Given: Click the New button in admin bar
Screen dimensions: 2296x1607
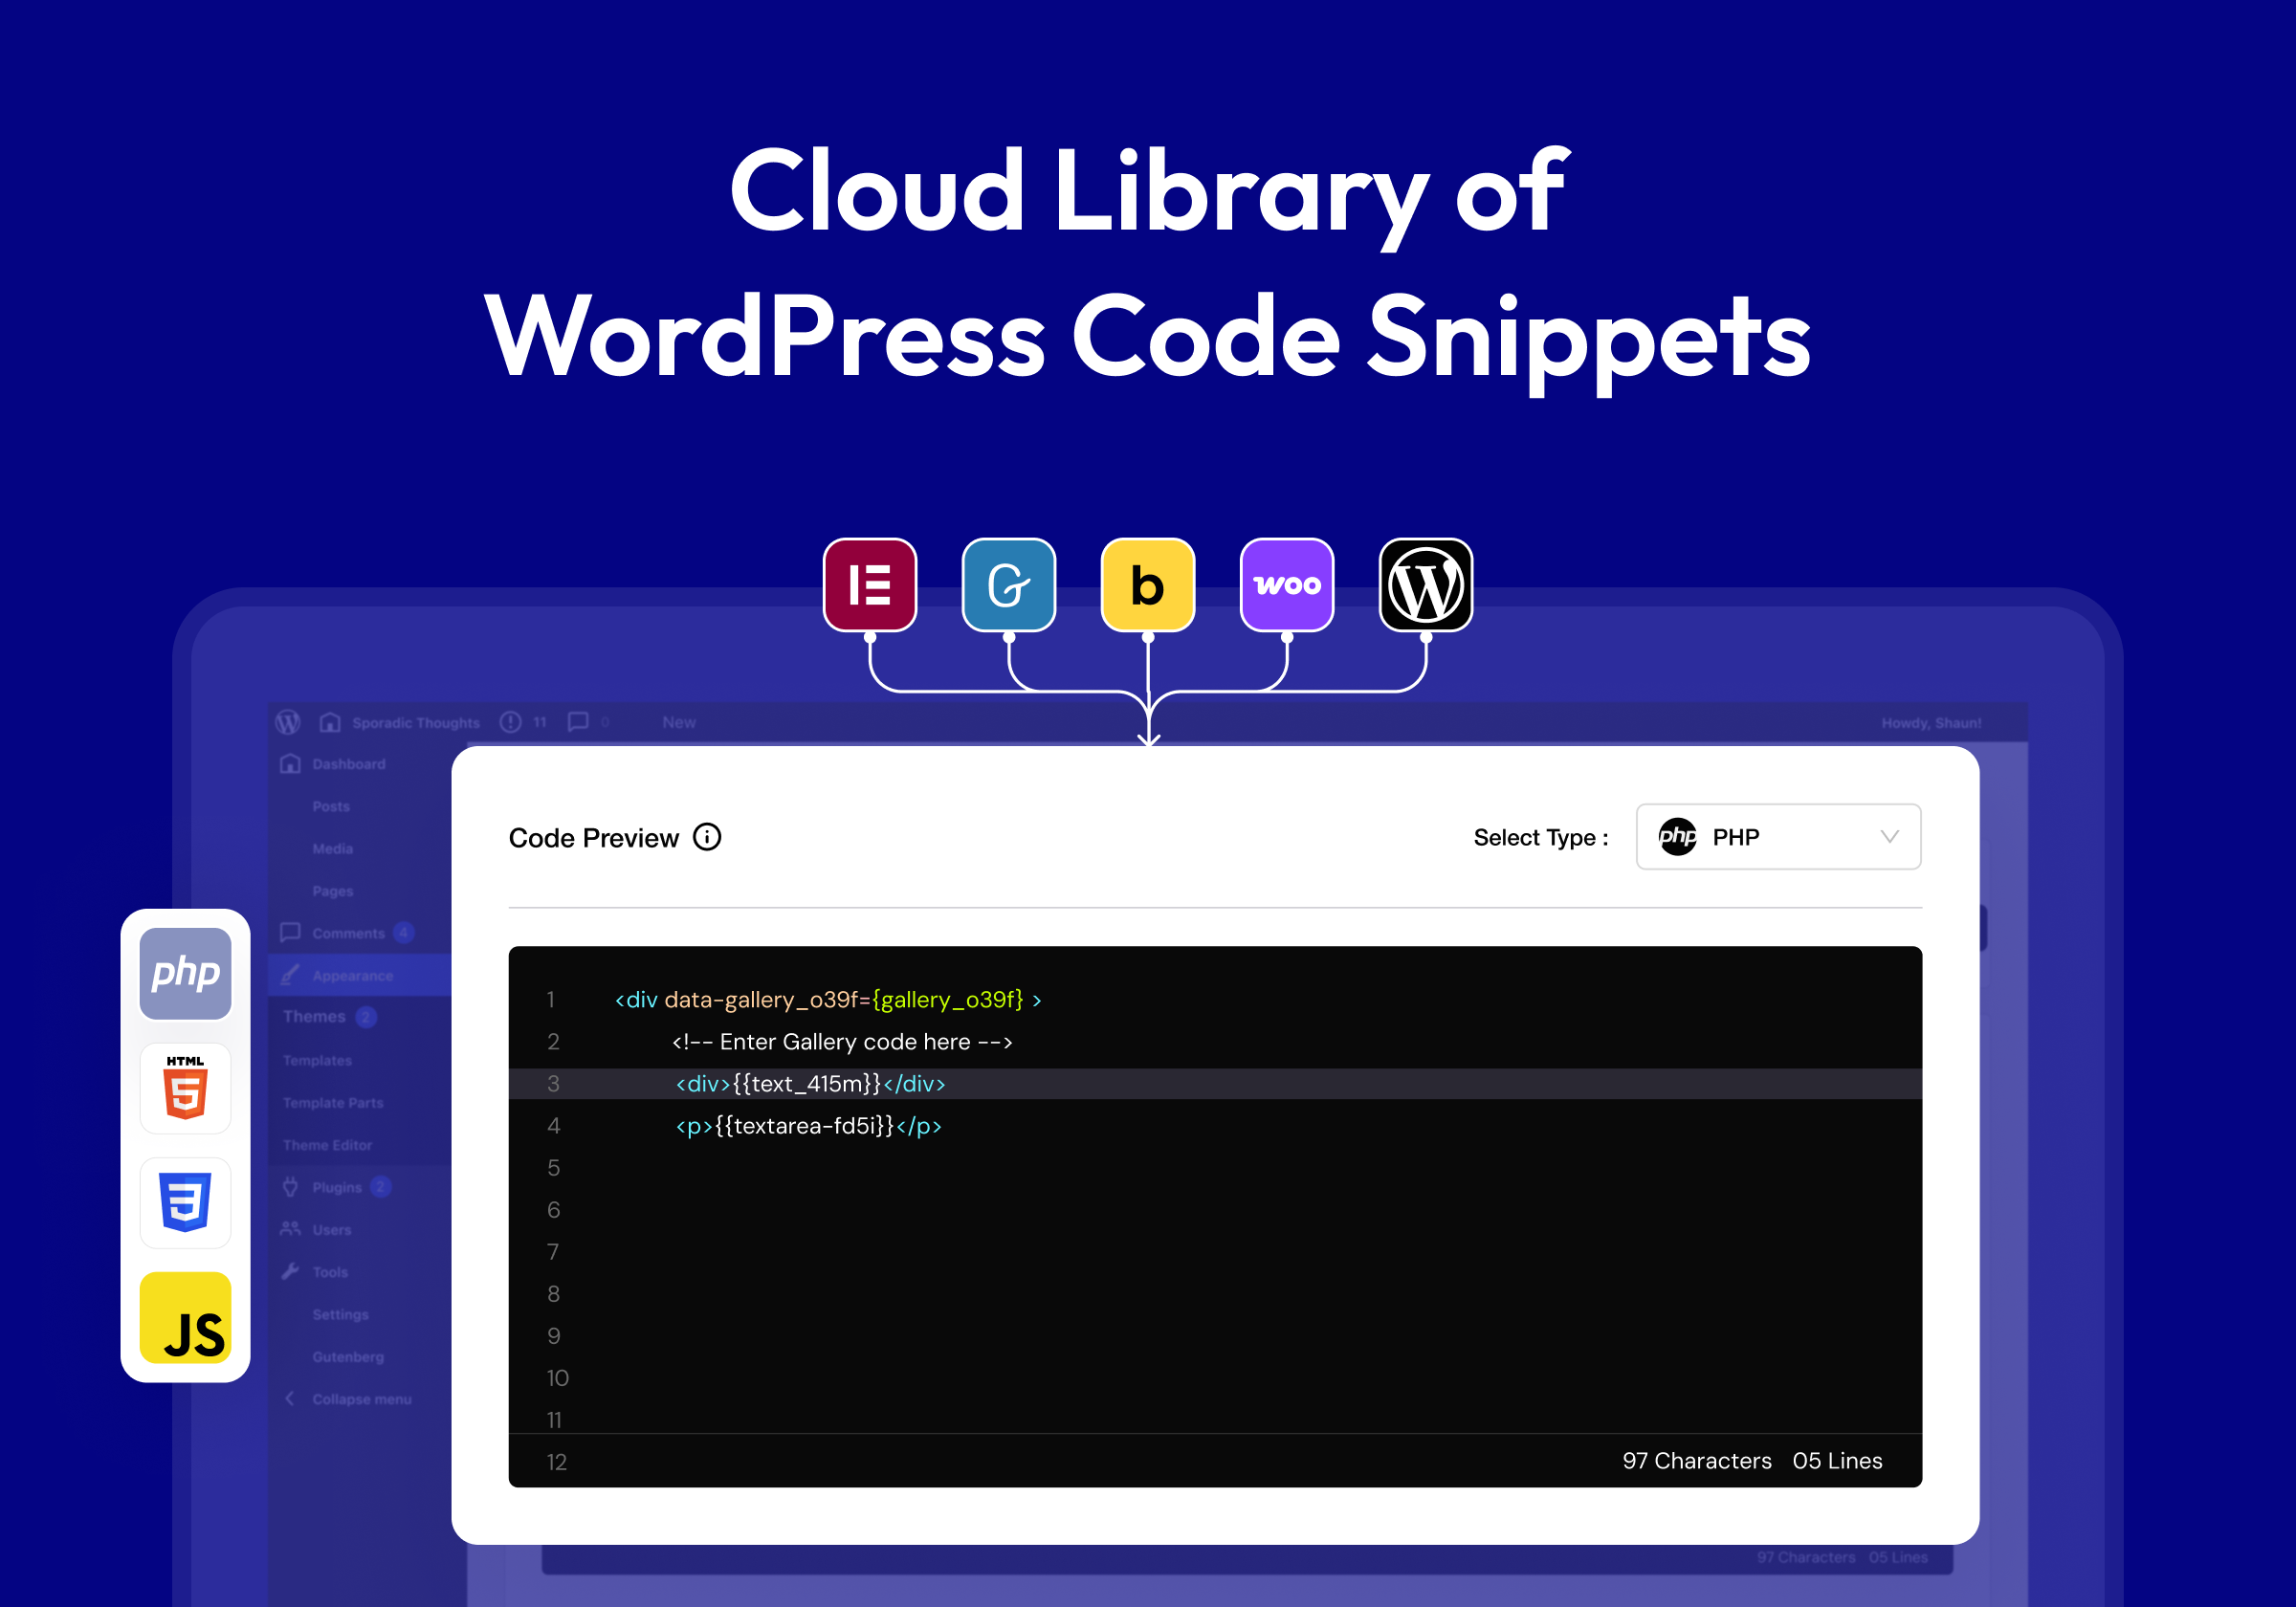Looking at the screenshot, I should pyautogui.click(x=678, y=722).
